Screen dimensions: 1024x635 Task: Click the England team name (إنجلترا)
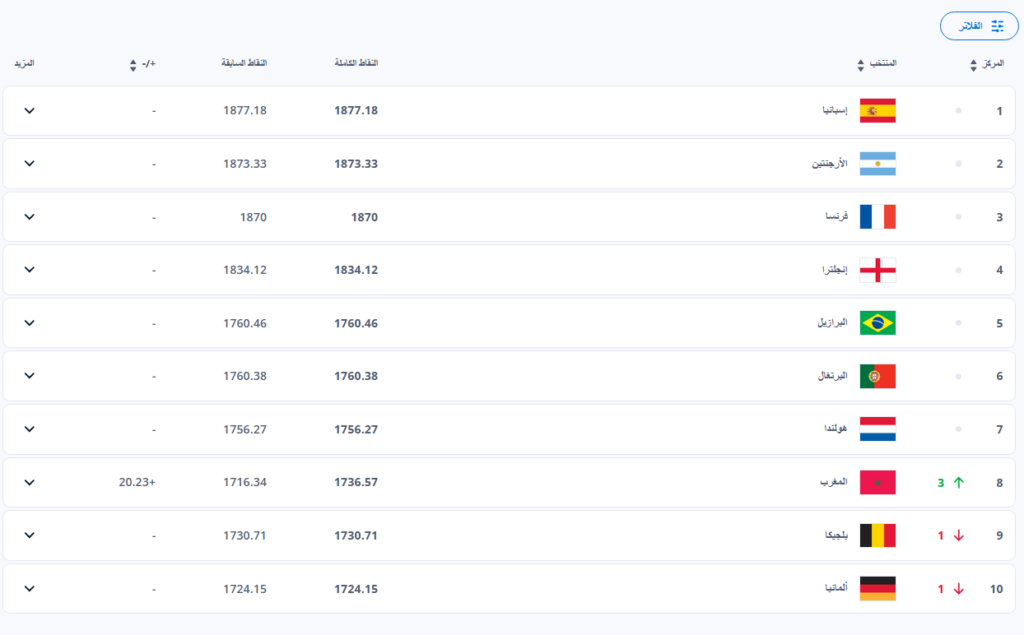click(833, 270)
